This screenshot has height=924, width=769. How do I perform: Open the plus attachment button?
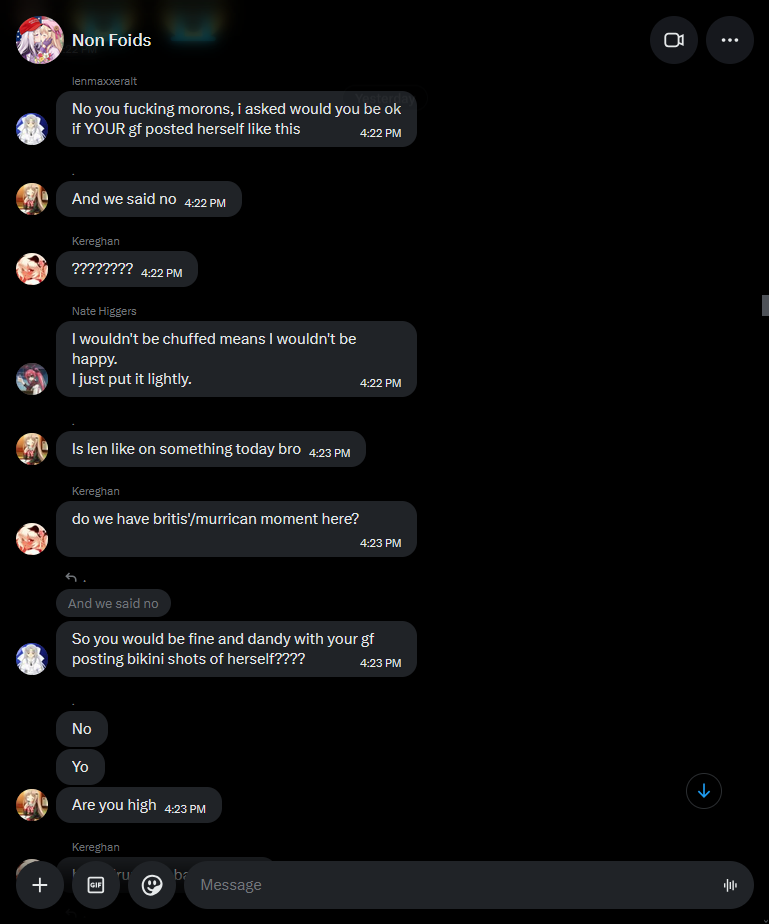39,885
